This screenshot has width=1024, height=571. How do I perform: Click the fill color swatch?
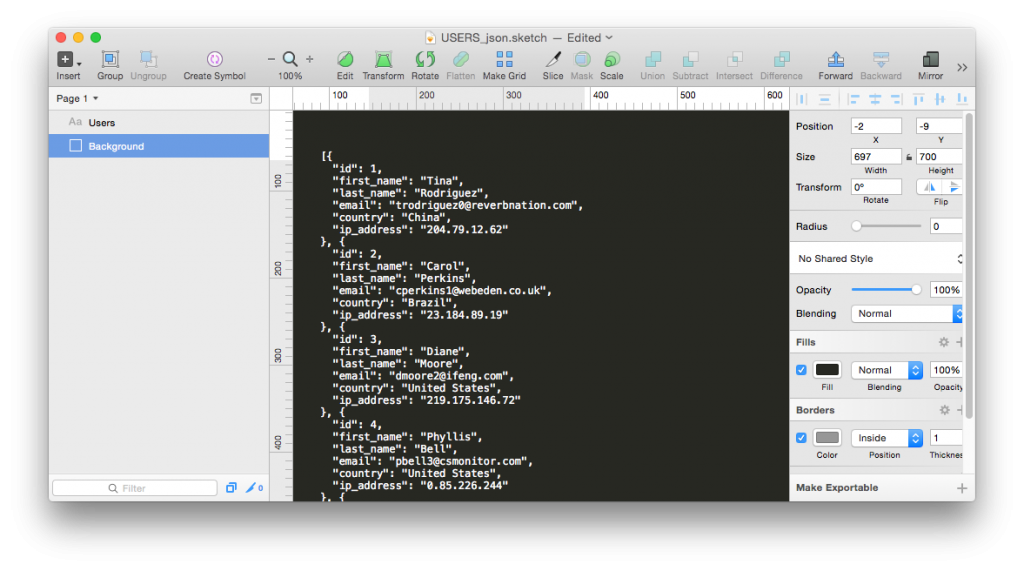pyautogui.click(x=827, y=370)
